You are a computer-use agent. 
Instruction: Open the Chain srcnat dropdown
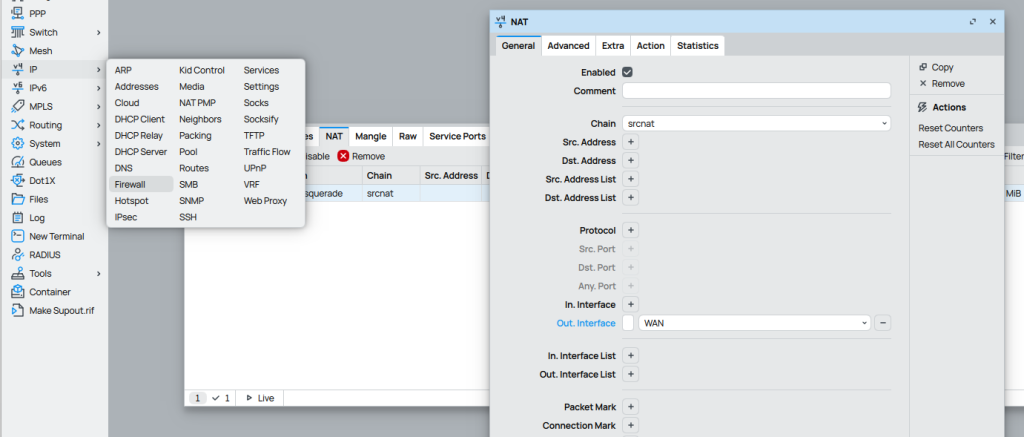(x=756, y=123)
